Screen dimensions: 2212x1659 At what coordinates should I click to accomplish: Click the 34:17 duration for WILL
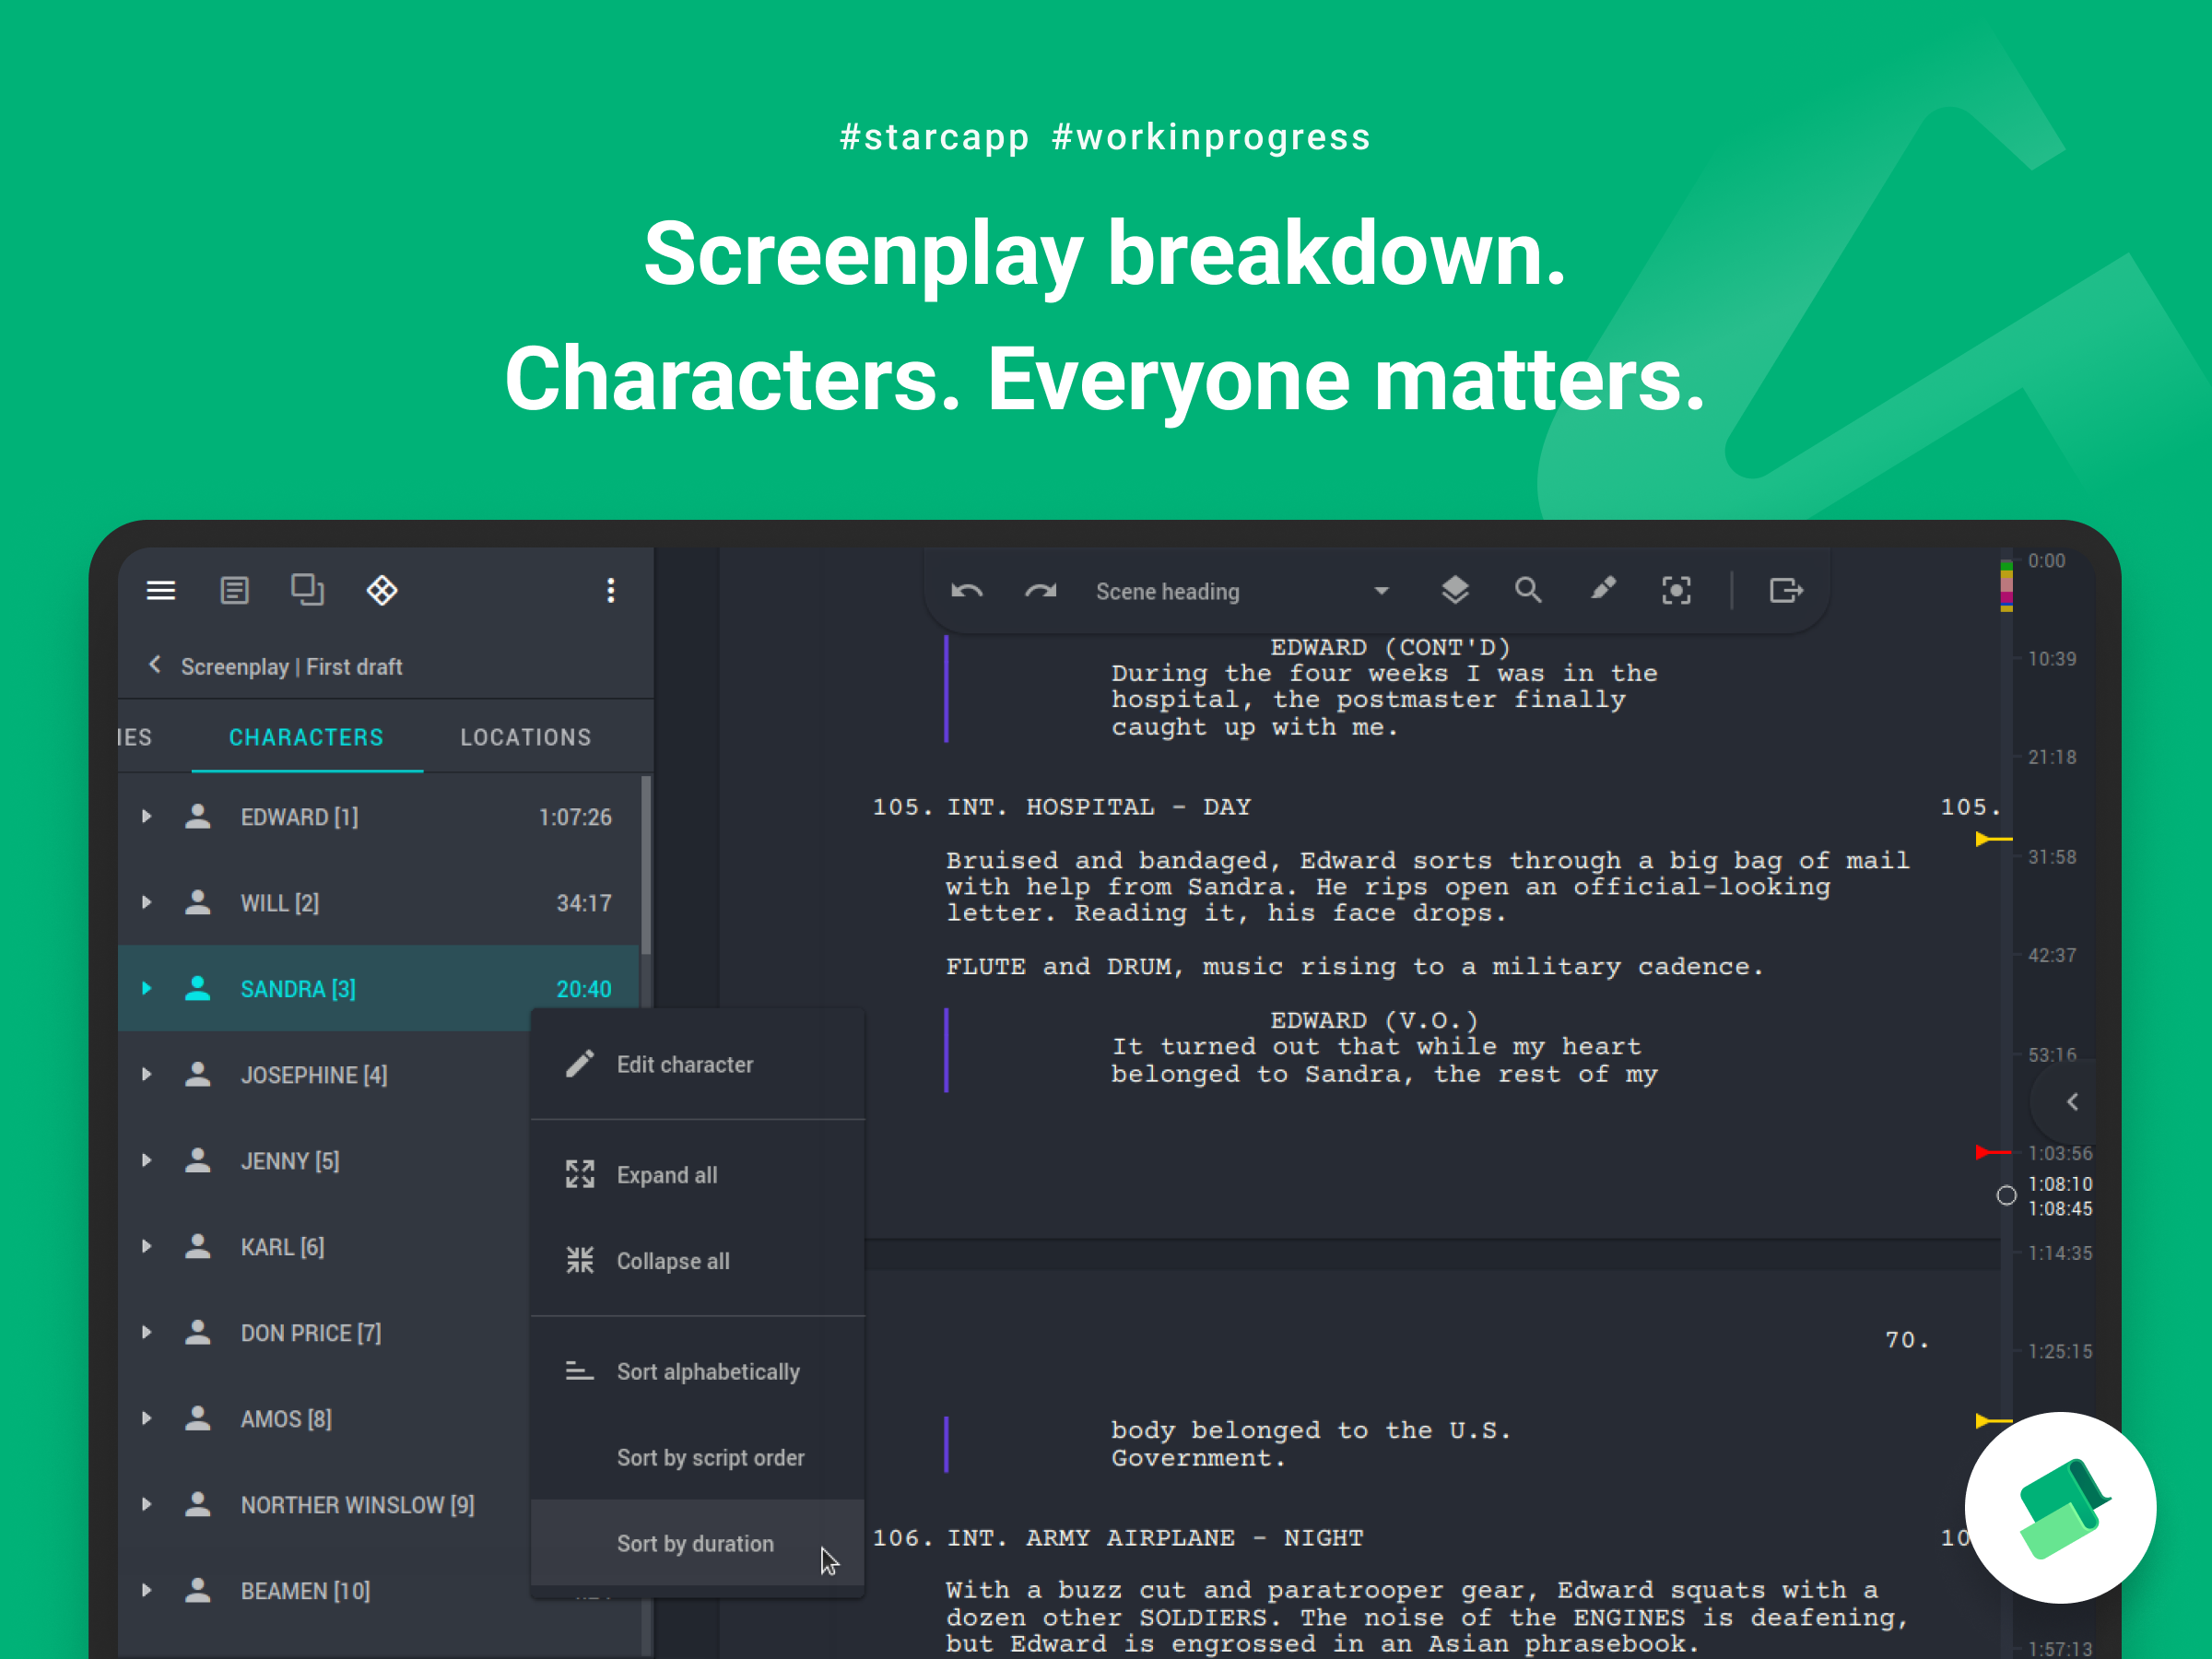coord(584,903)
